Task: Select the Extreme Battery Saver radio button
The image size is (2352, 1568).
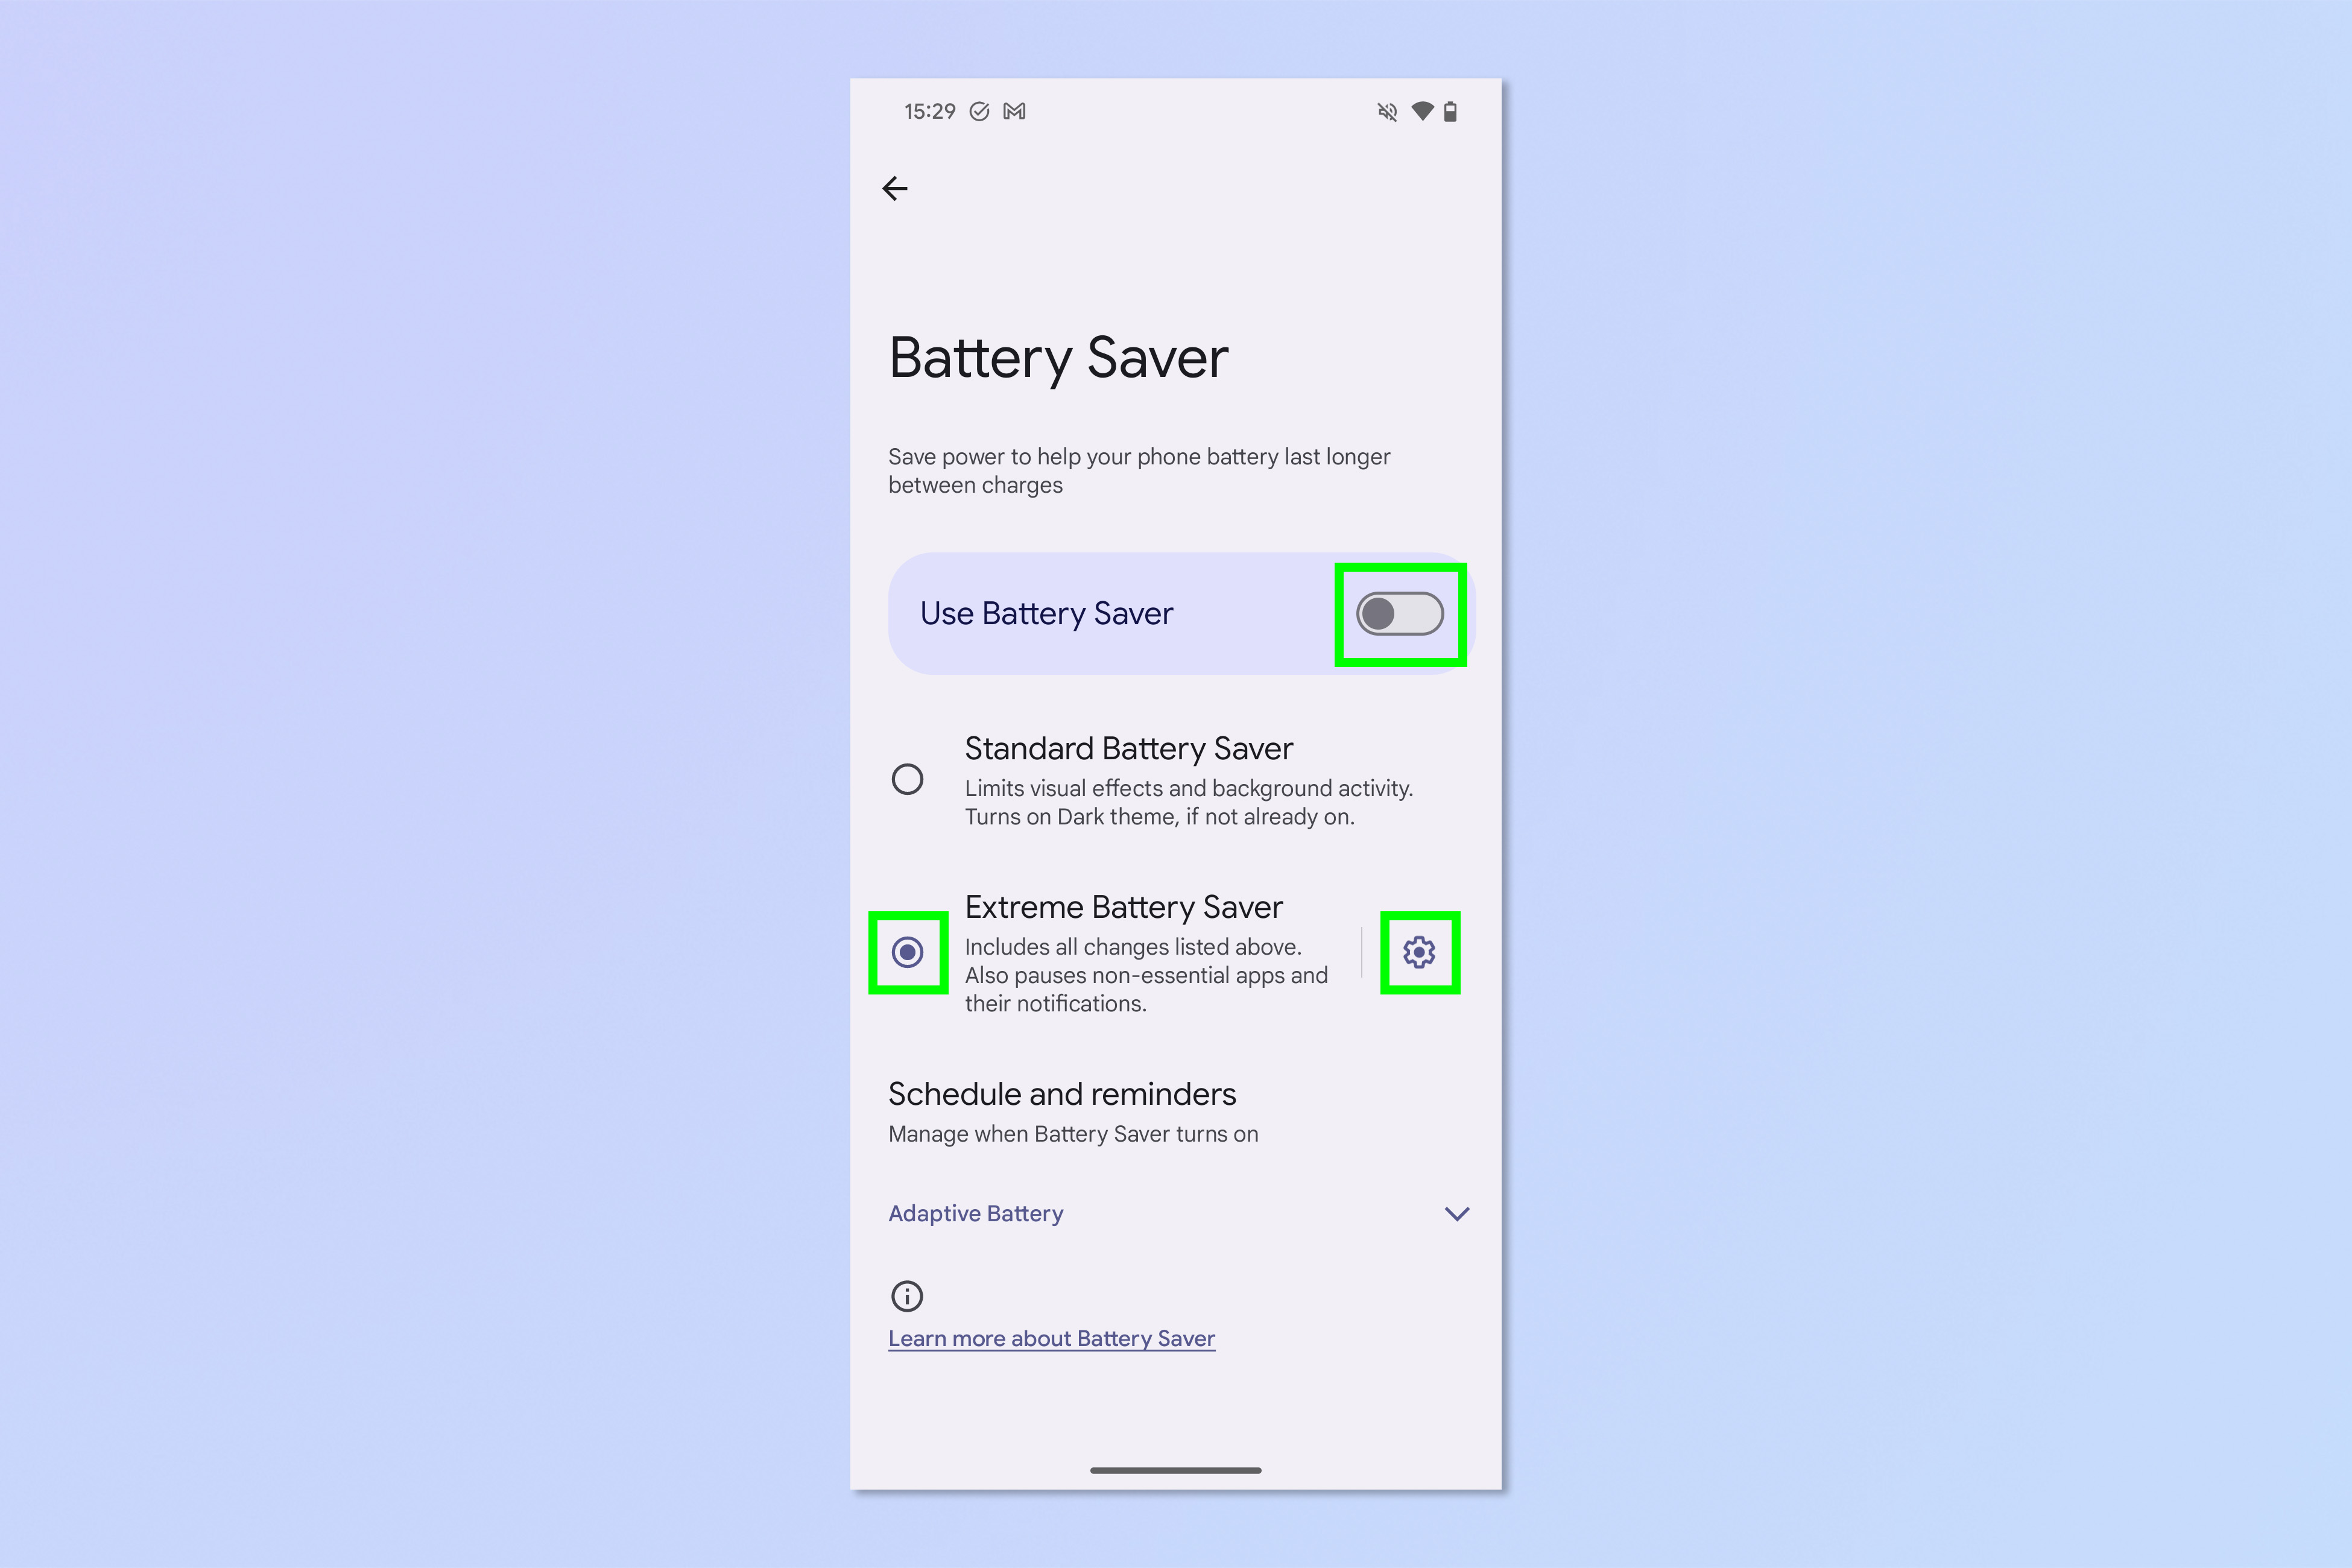Action: click(908, 952)
